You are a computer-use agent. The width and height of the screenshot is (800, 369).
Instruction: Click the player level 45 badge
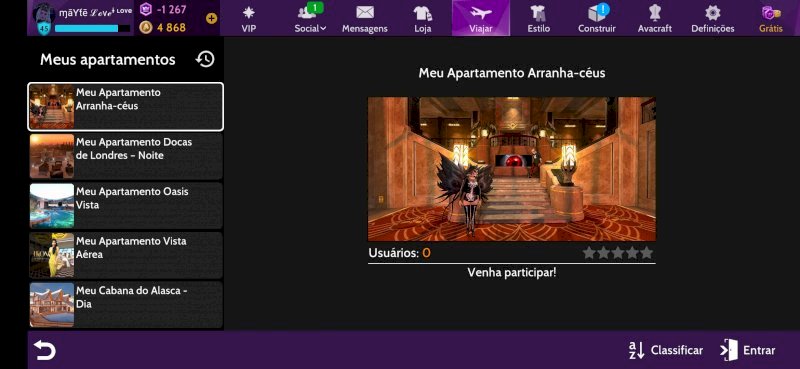[x=44, y=29]
